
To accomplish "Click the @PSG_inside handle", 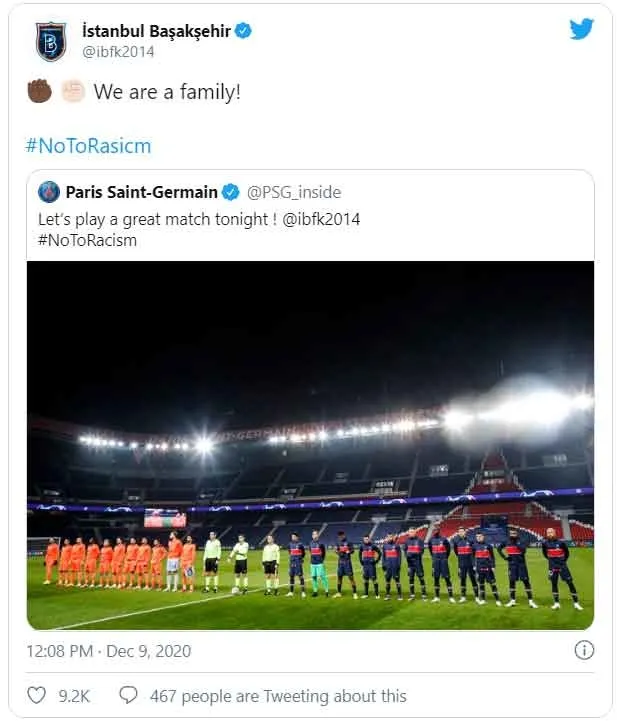I will (292, 192).
